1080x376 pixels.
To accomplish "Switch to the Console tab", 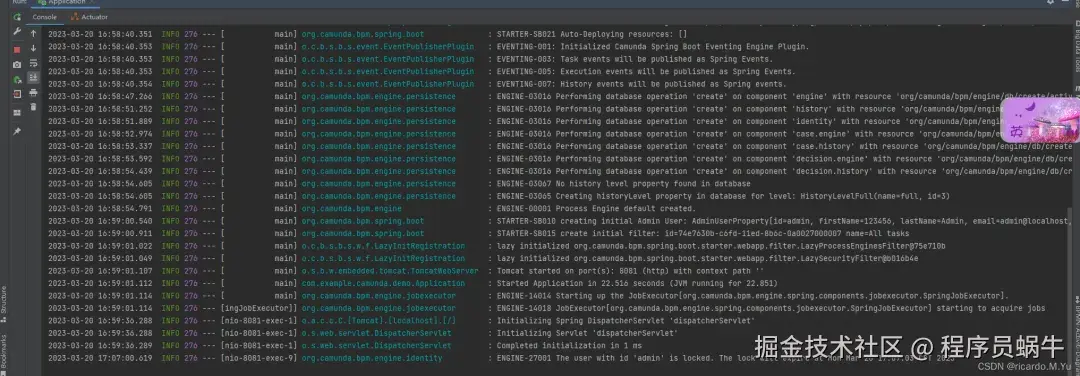I will 44,17.
